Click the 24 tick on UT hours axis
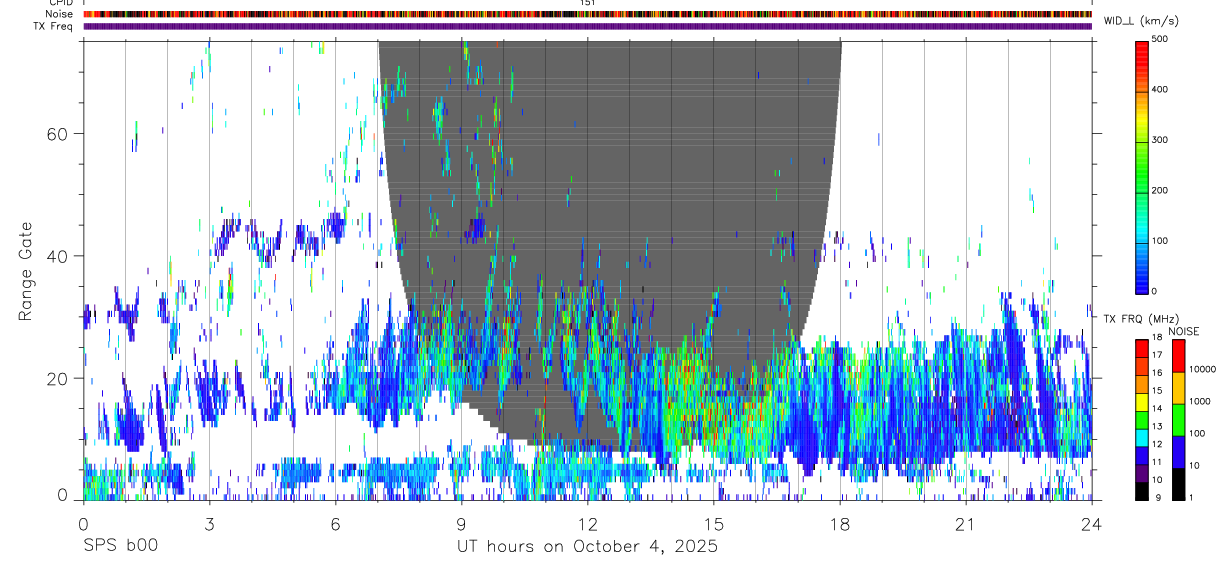The height and width of the screenshot is (567, 1228). pos(1091,523)
